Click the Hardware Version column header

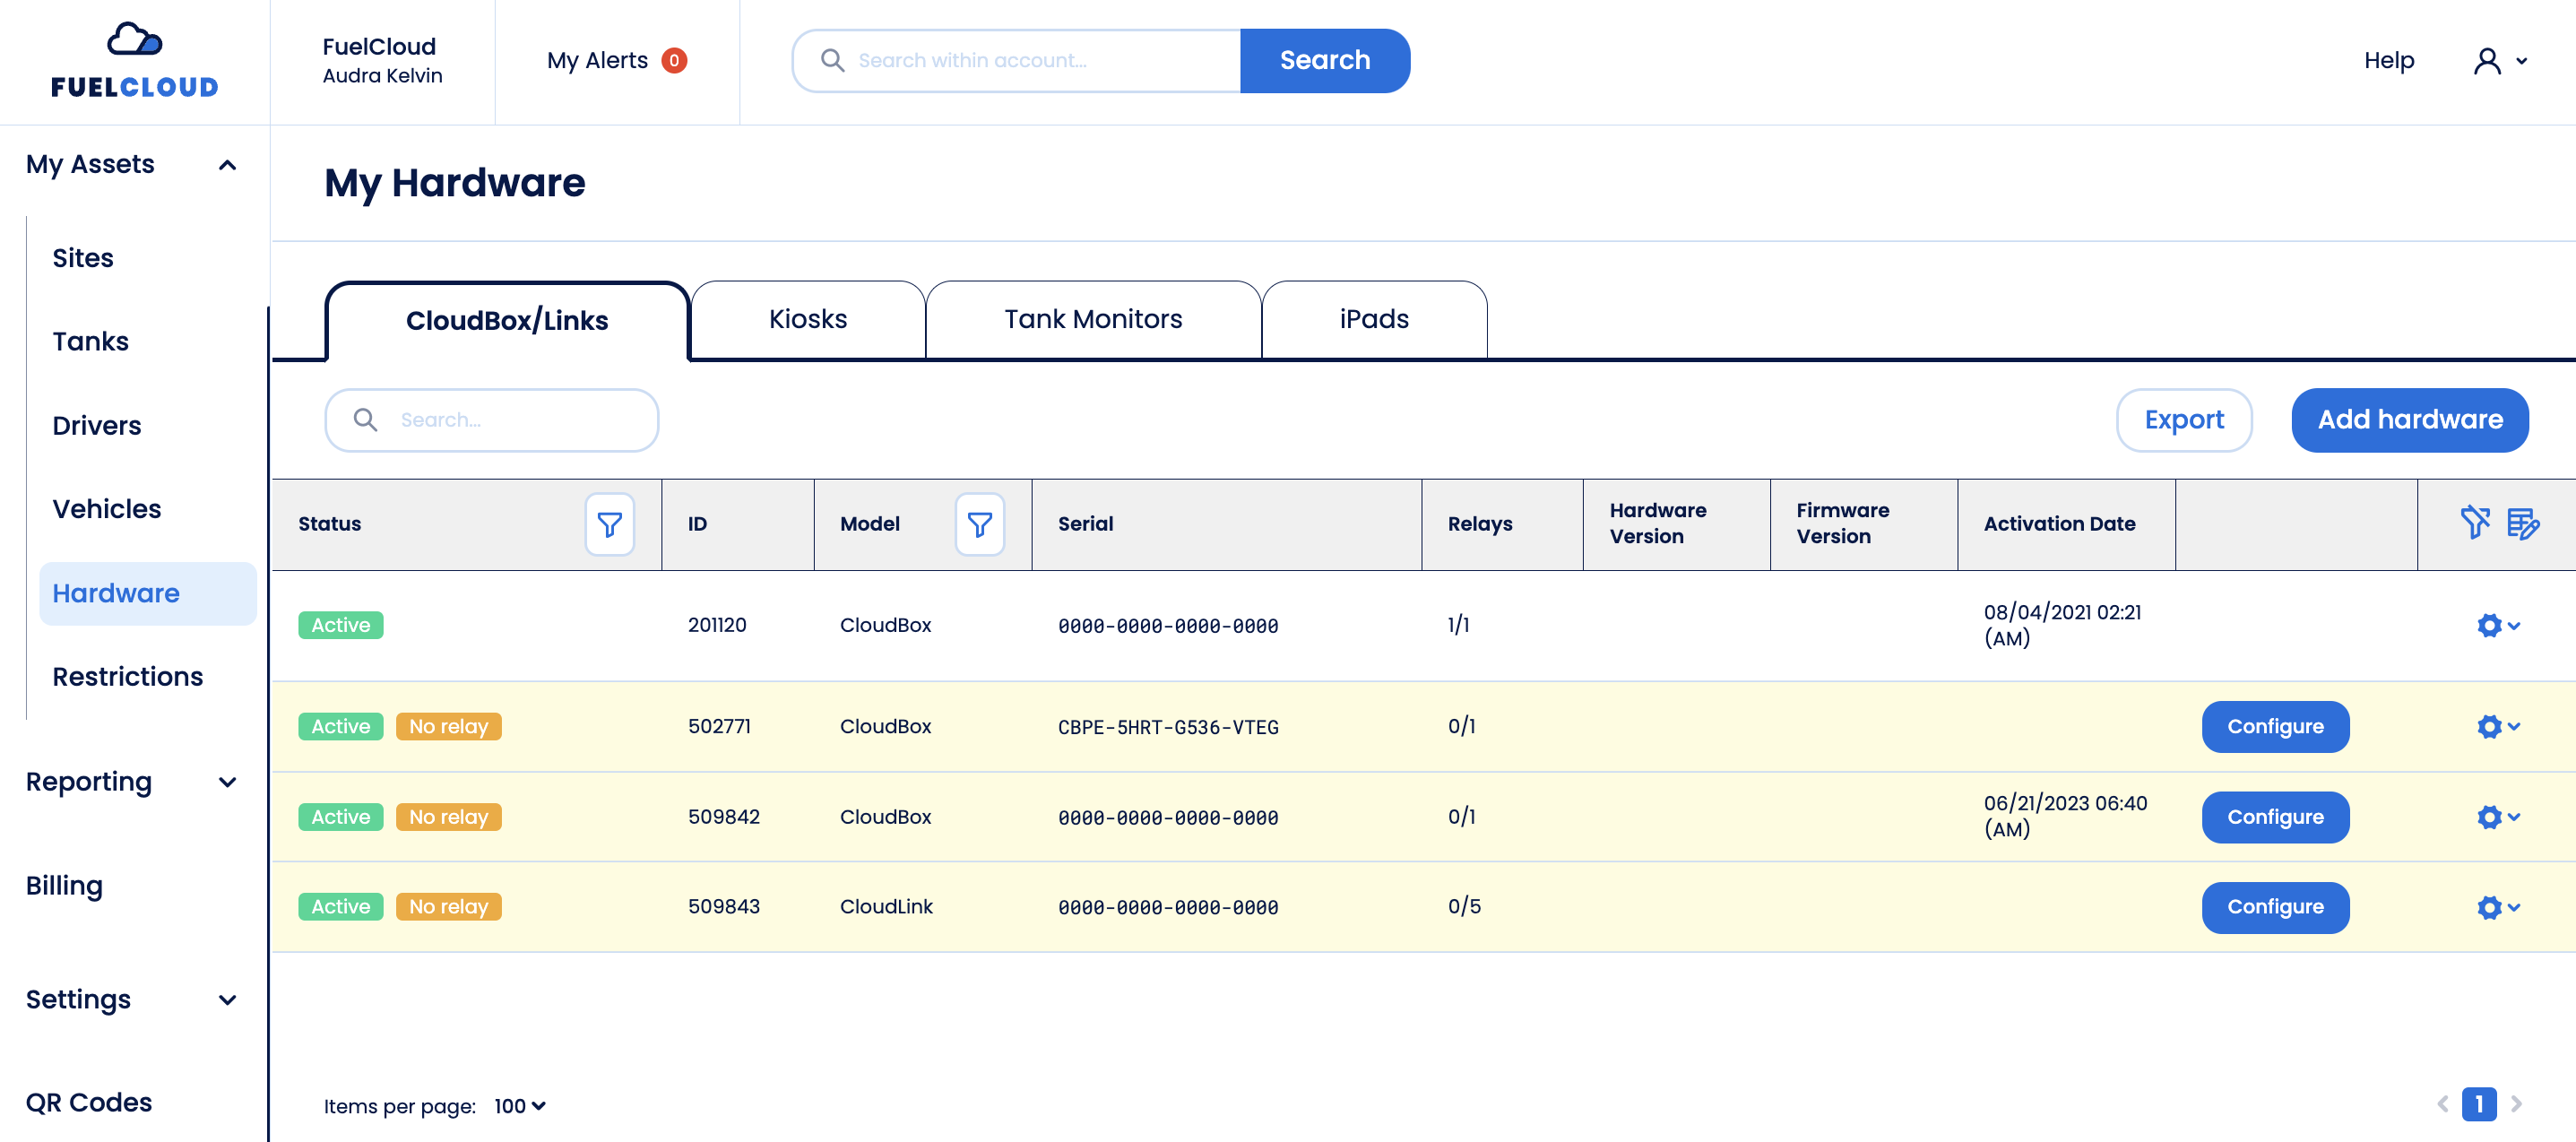pyautogui.click(x=1657, y=524)
